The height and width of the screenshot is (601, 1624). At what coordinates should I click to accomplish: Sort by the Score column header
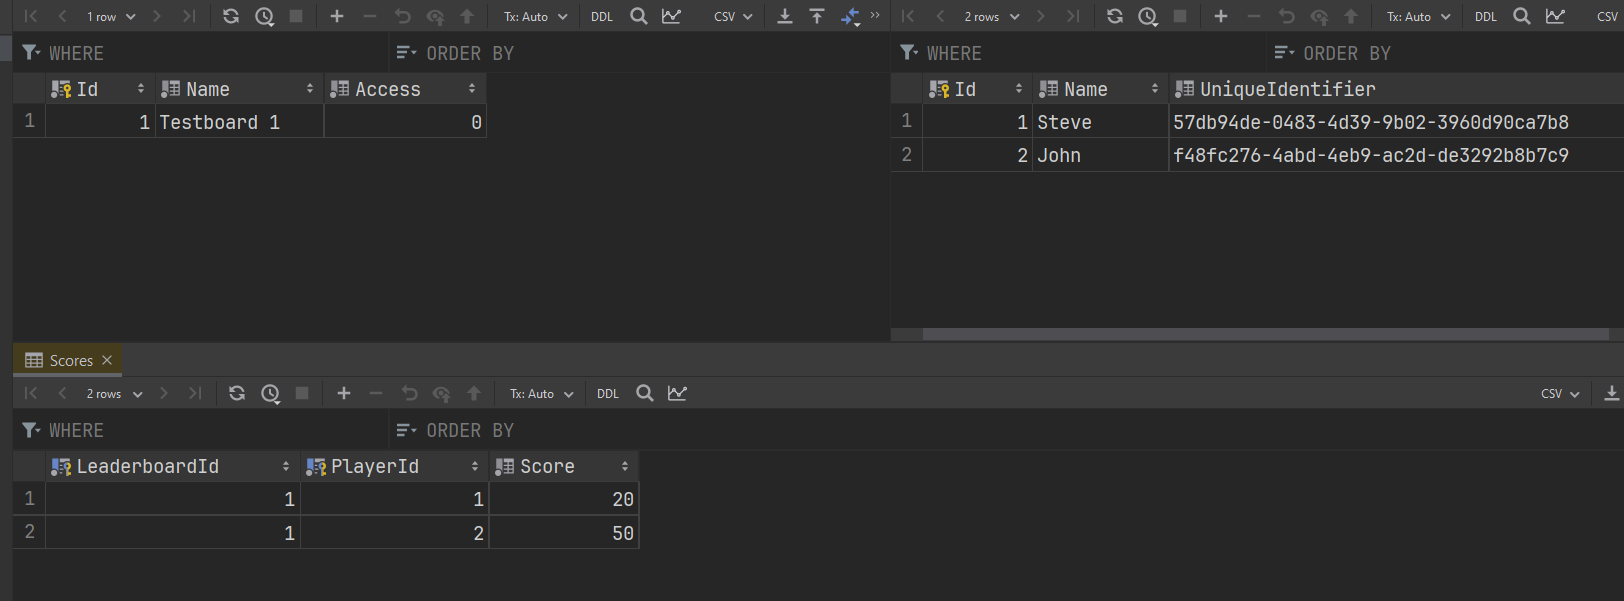(x=563, y=466)
